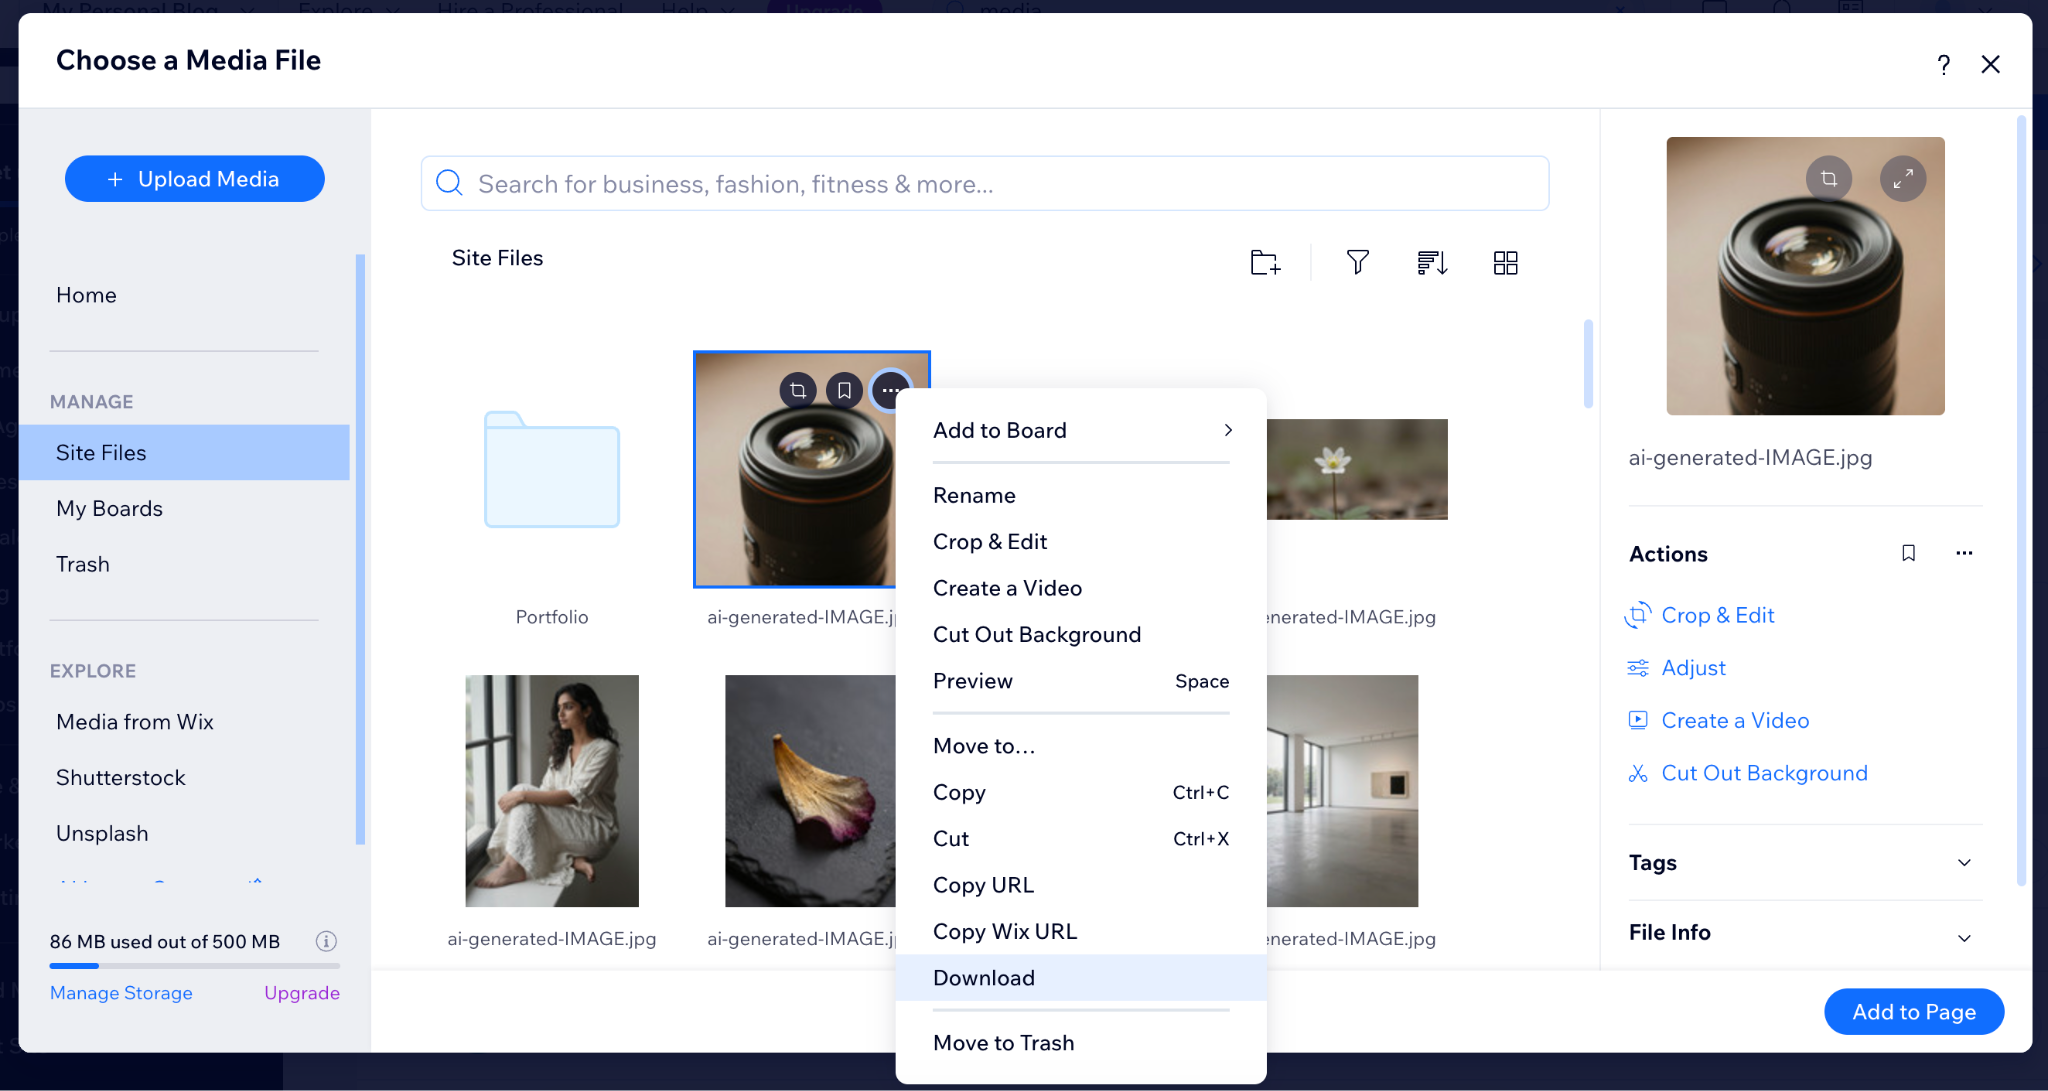Click the help question mark icon

click(x=1943, y=65)
